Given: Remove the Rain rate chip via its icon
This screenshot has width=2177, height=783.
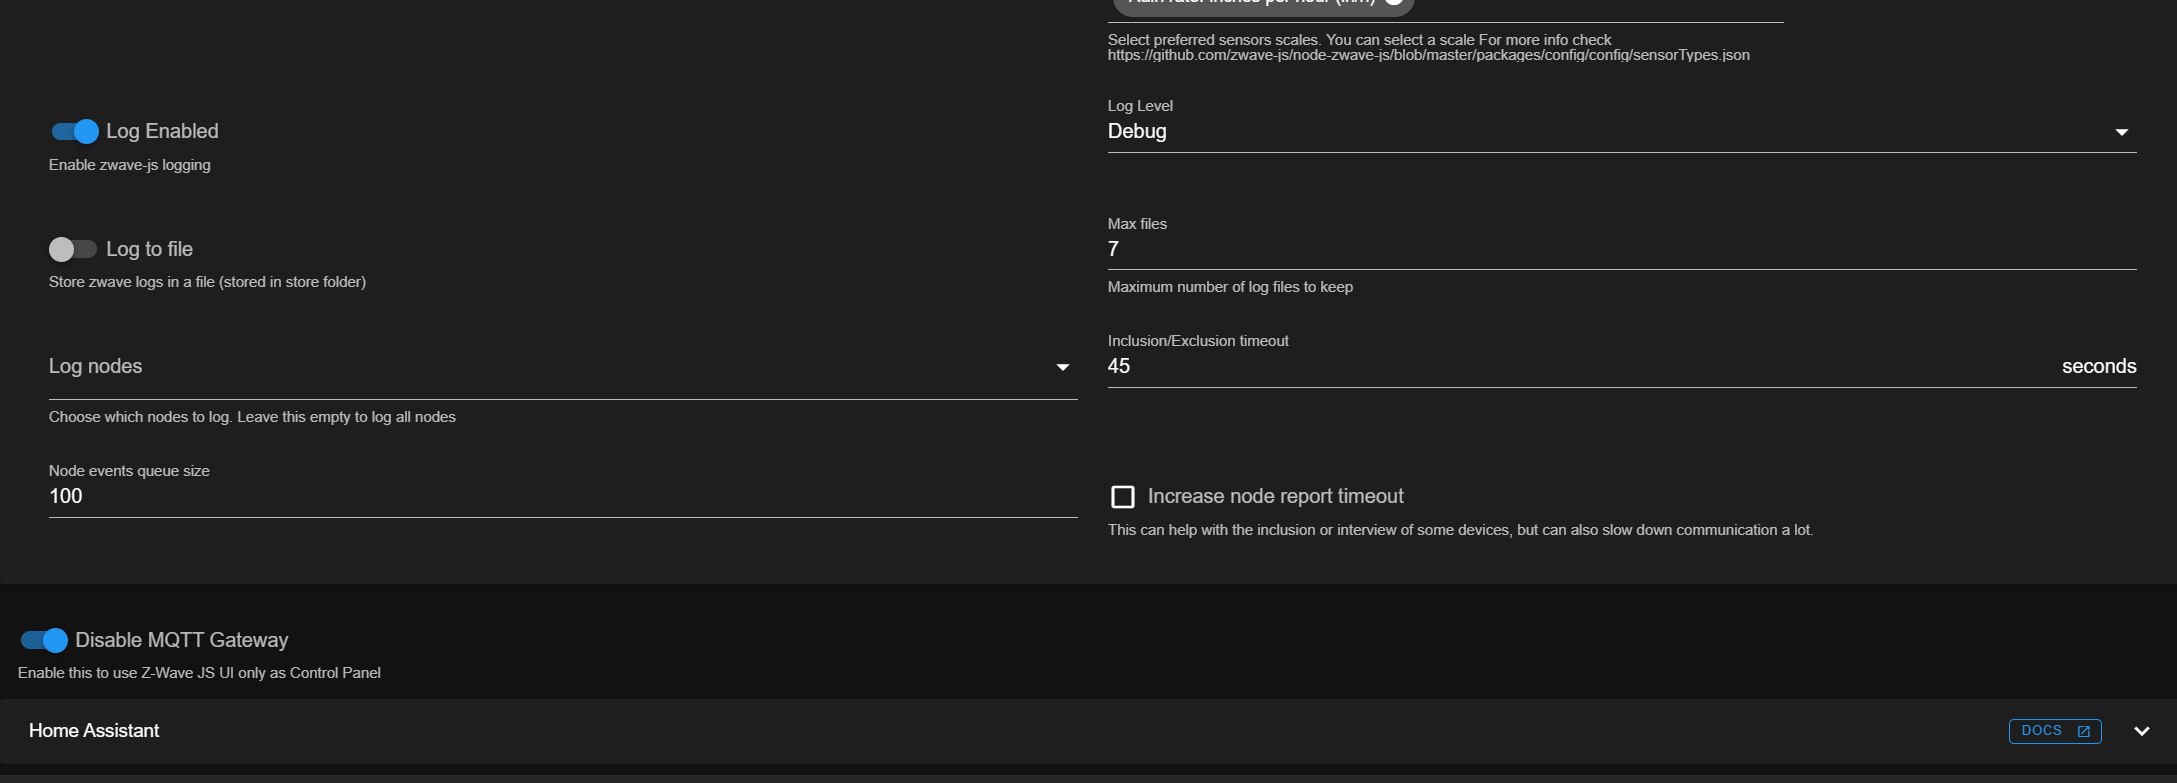Looking at the screenshot, I should tap(1394, 2).
